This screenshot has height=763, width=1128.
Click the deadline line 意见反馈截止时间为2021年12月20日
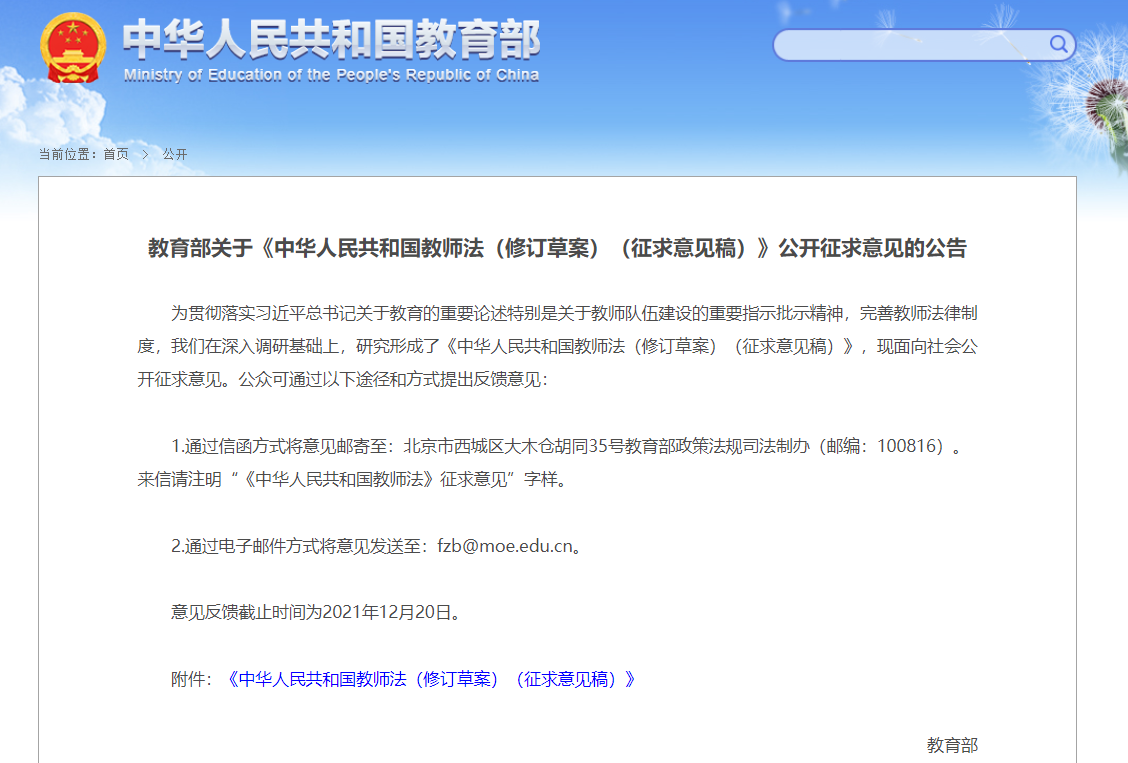[316, 612]
